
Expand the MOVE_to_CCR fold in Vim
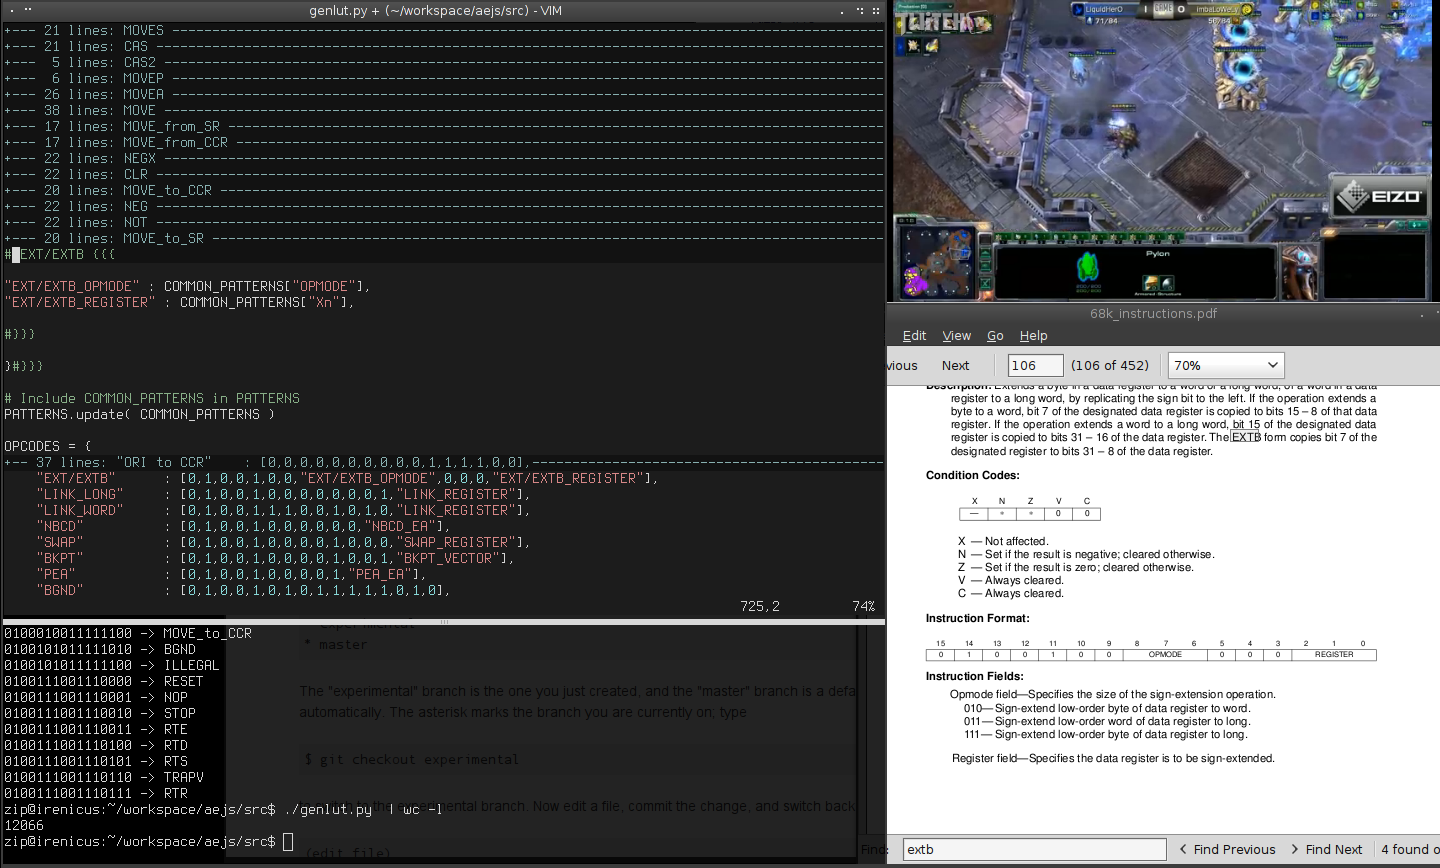[443, 190]
